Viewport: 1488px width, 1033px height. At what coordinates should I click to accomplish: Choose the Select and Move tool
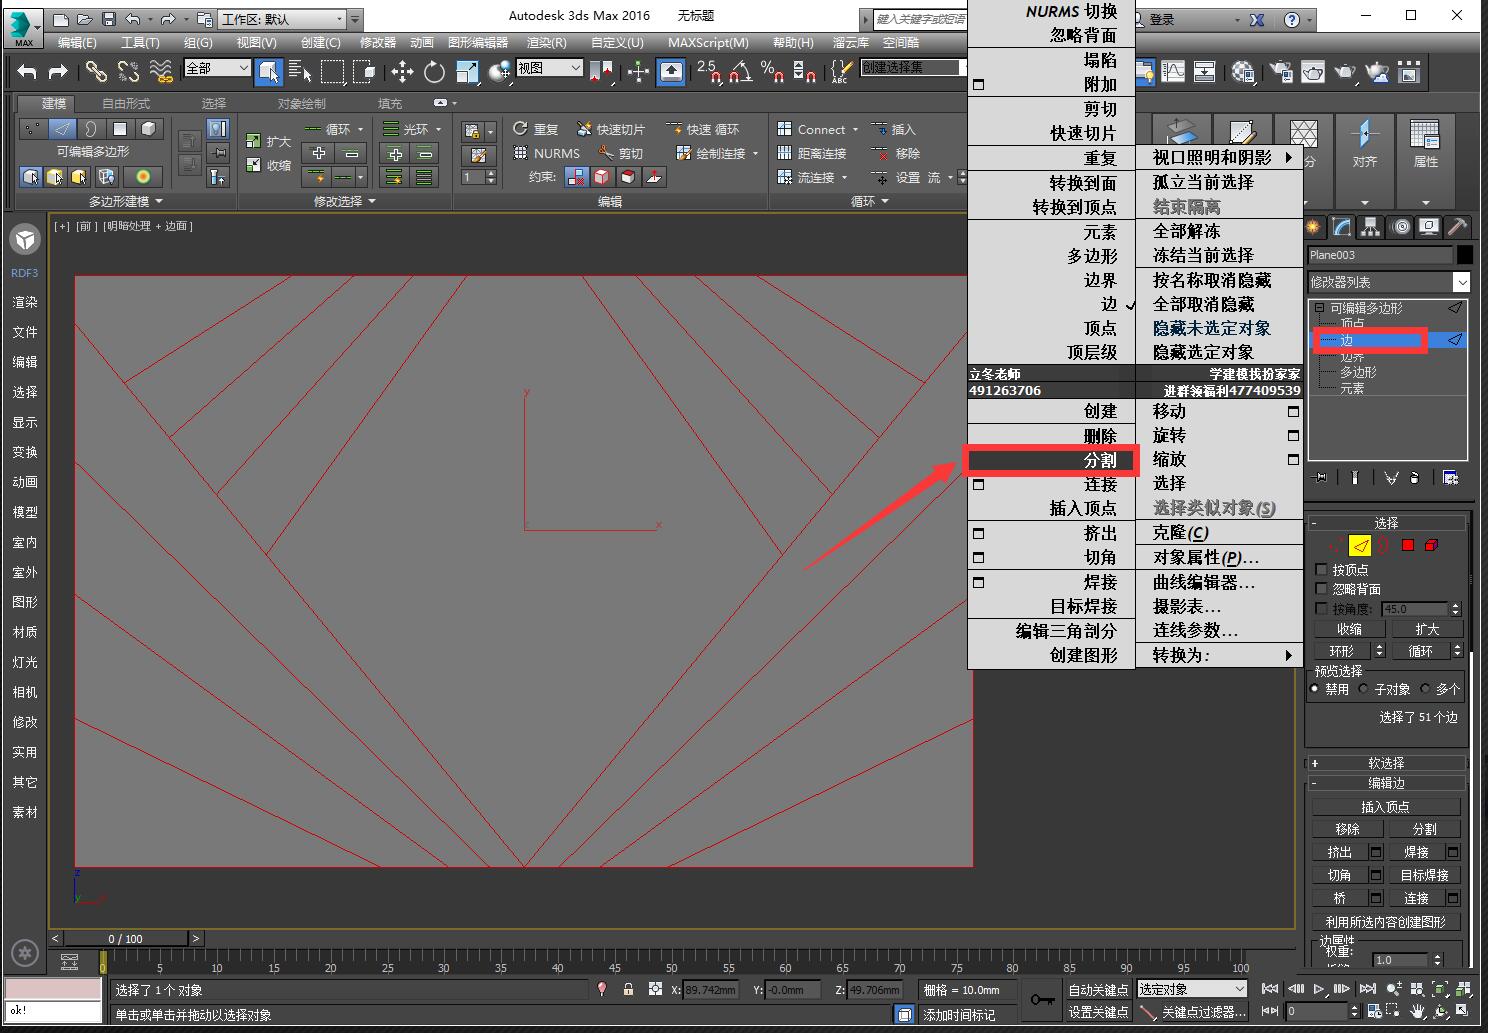coord(402,71)
